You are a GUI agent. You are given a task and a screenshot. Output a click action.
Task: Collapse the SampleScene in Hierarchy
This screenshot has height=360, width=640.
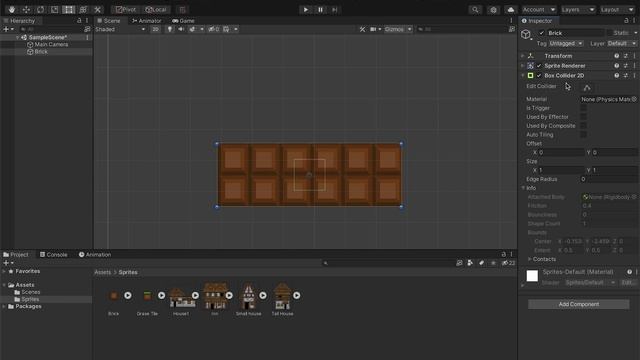tap(18, 37)
